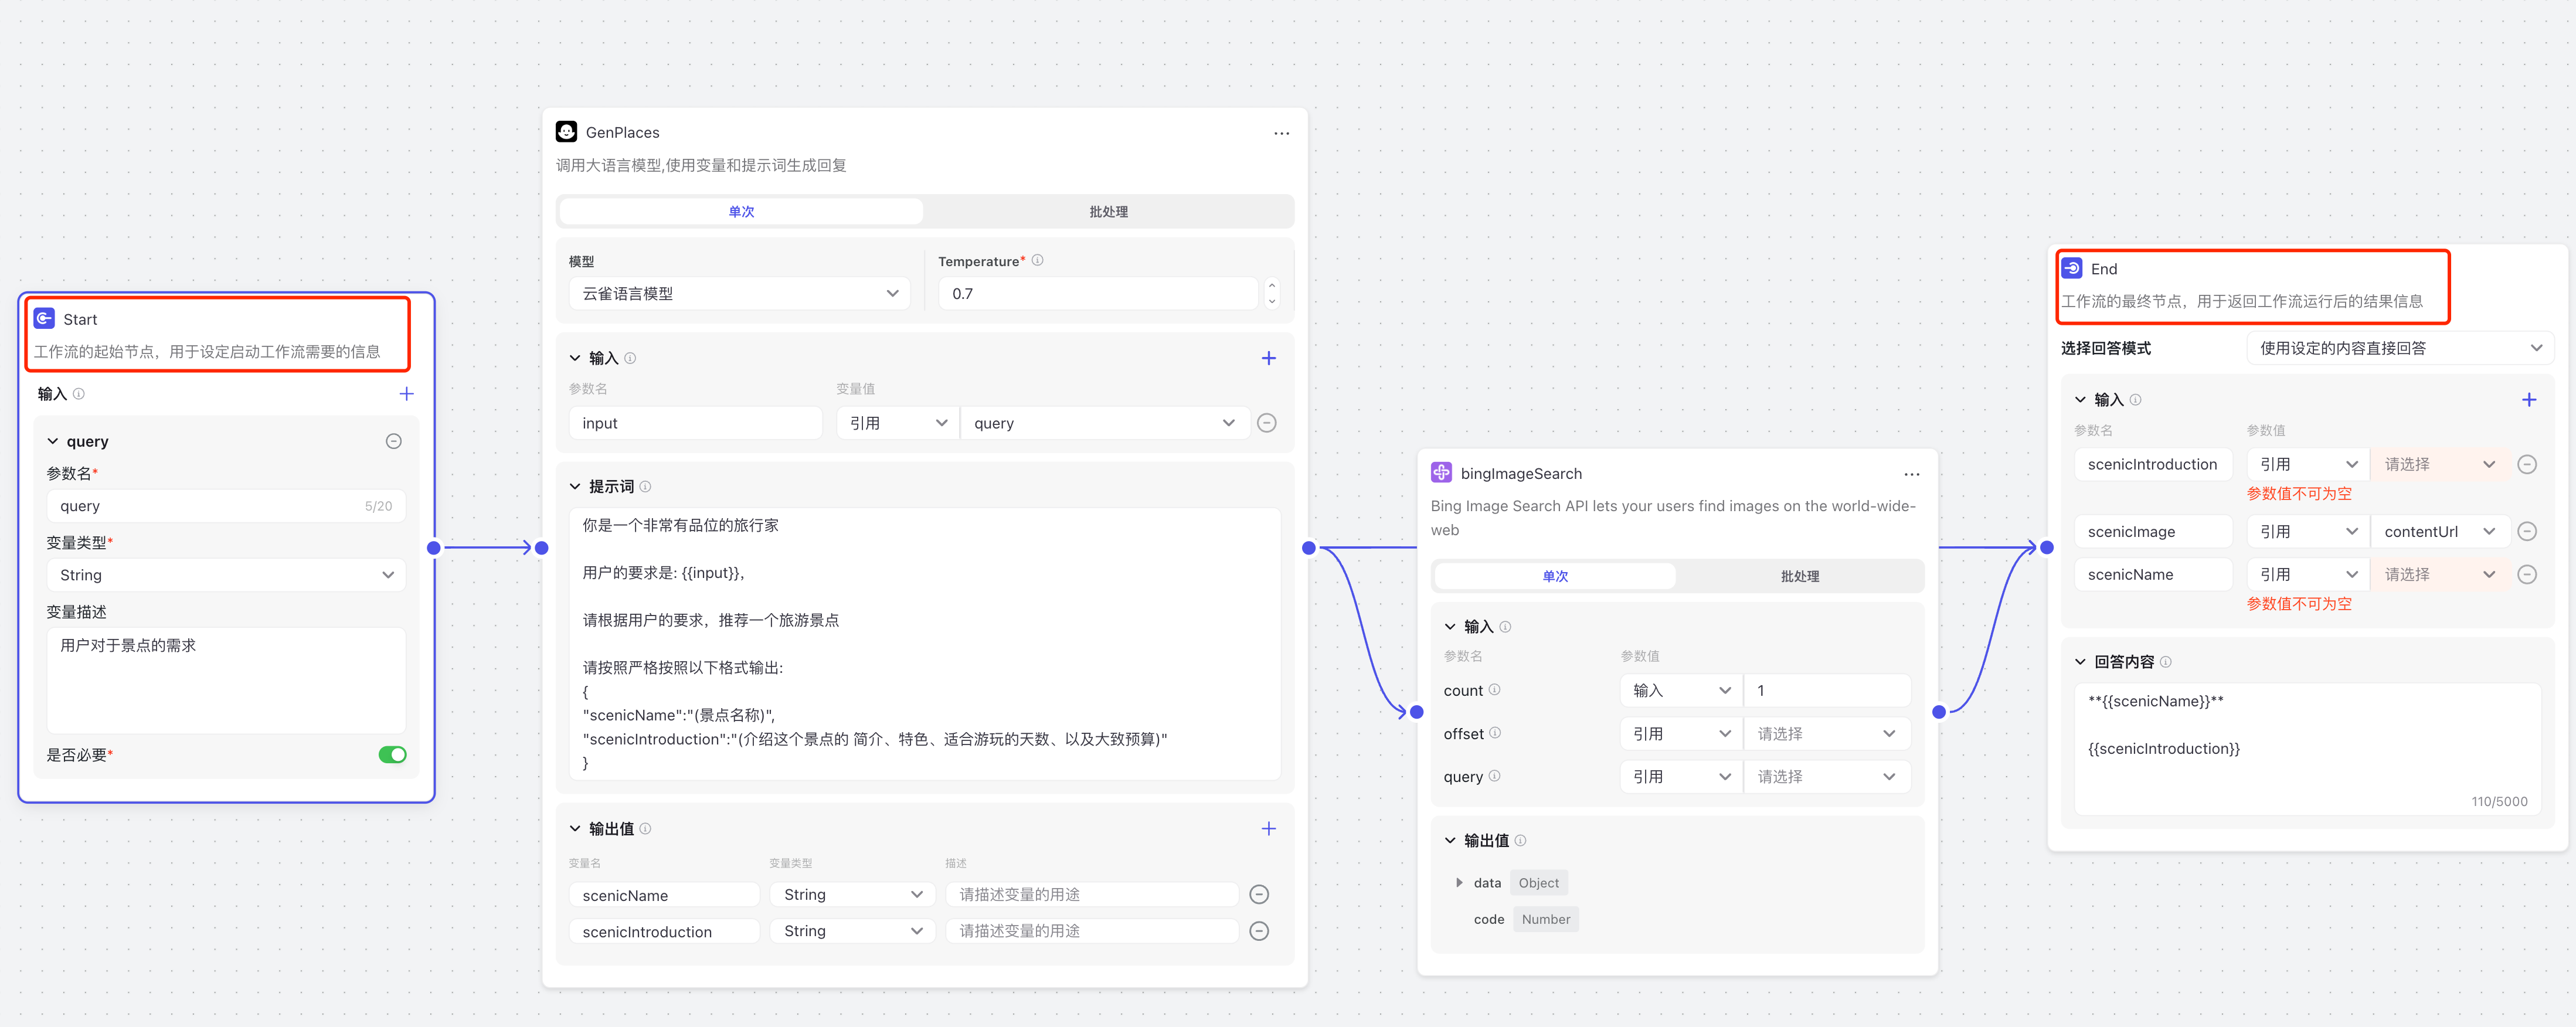This screenshot has height=1027, width=2576.
Task: Open the bingImageSearch node options menu
Action: [1911, 474]
